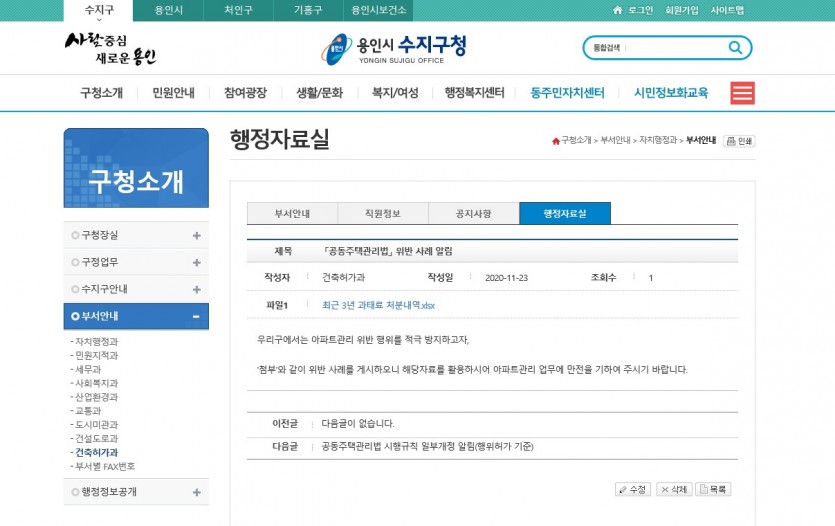
Task: Click the 삭제 delete button
Action: (673, 489)
